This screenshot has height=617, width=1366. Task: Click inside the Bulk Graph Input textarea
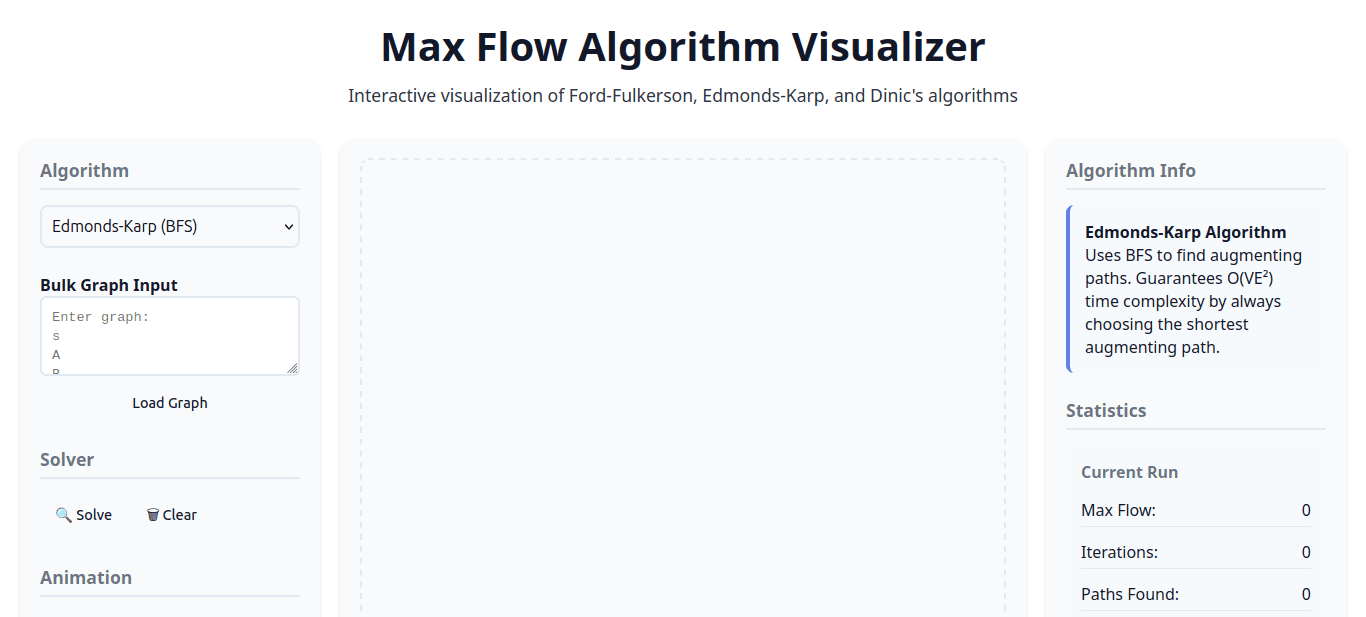(x=169, y=335)
